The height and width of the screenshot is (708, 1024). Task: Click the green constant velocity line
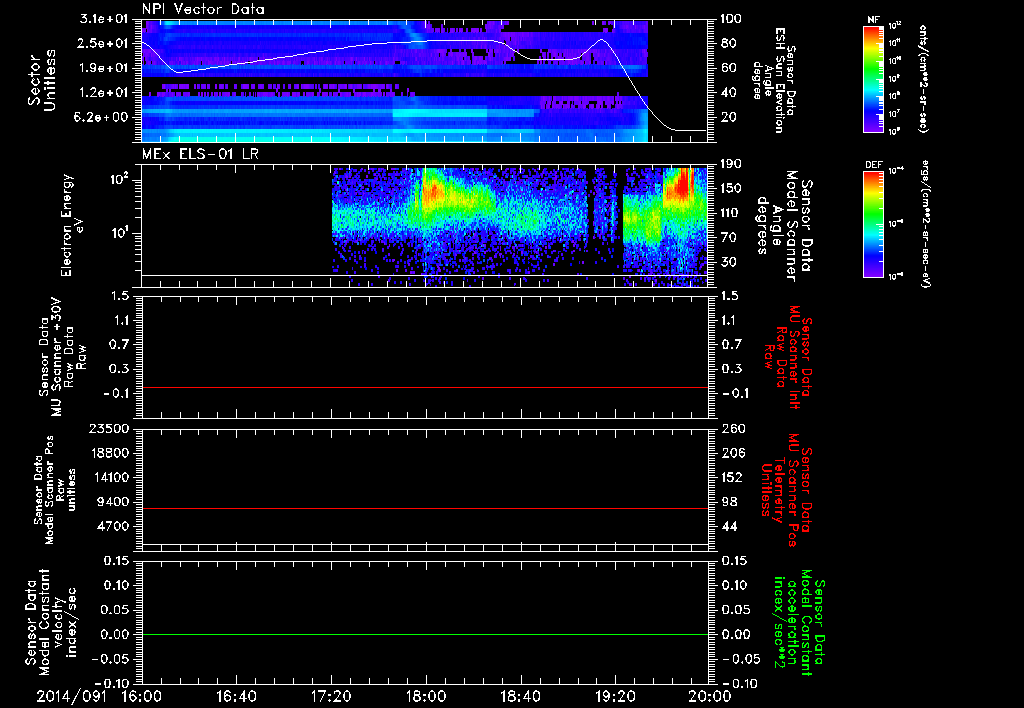[425, 634]
